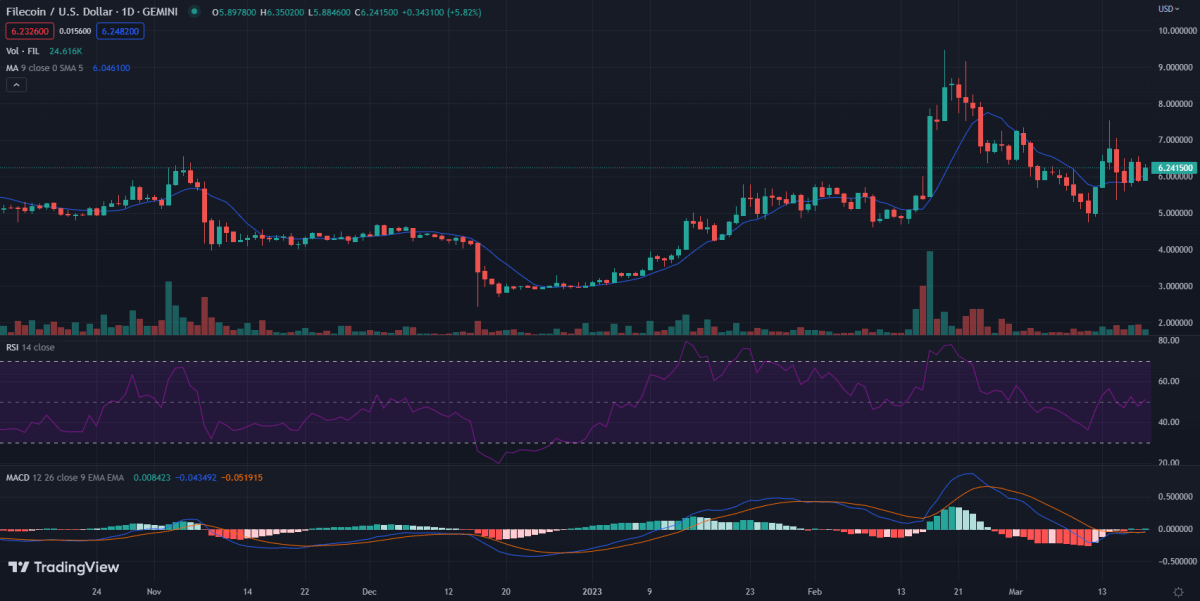Click the Nov label on the time axis
This screenshot has height=601, width=1200.
(153, 592)
